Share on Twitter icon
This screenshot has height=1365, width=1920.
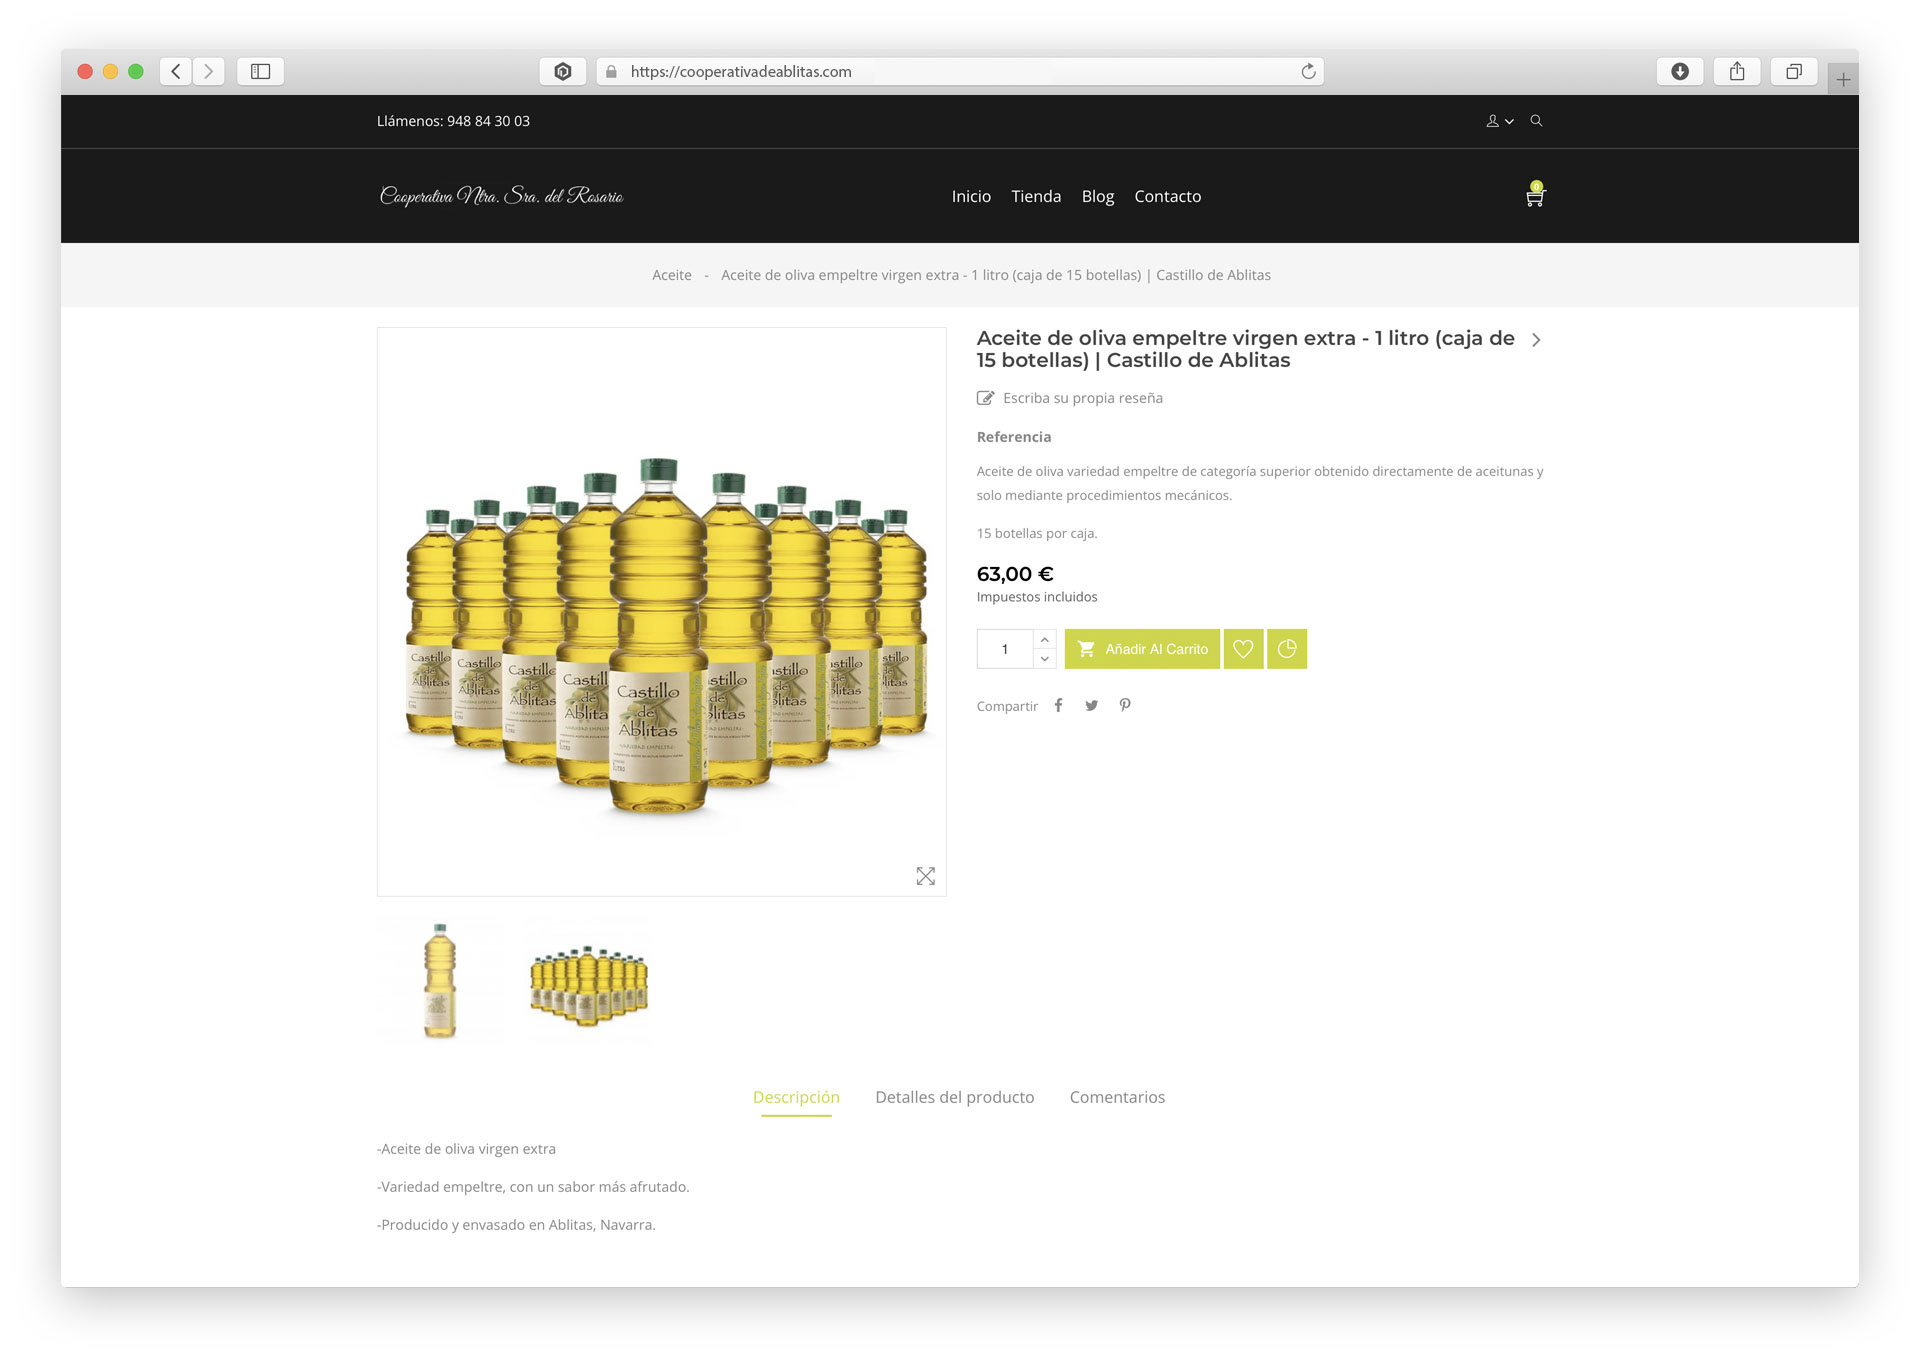[1091, 706]
